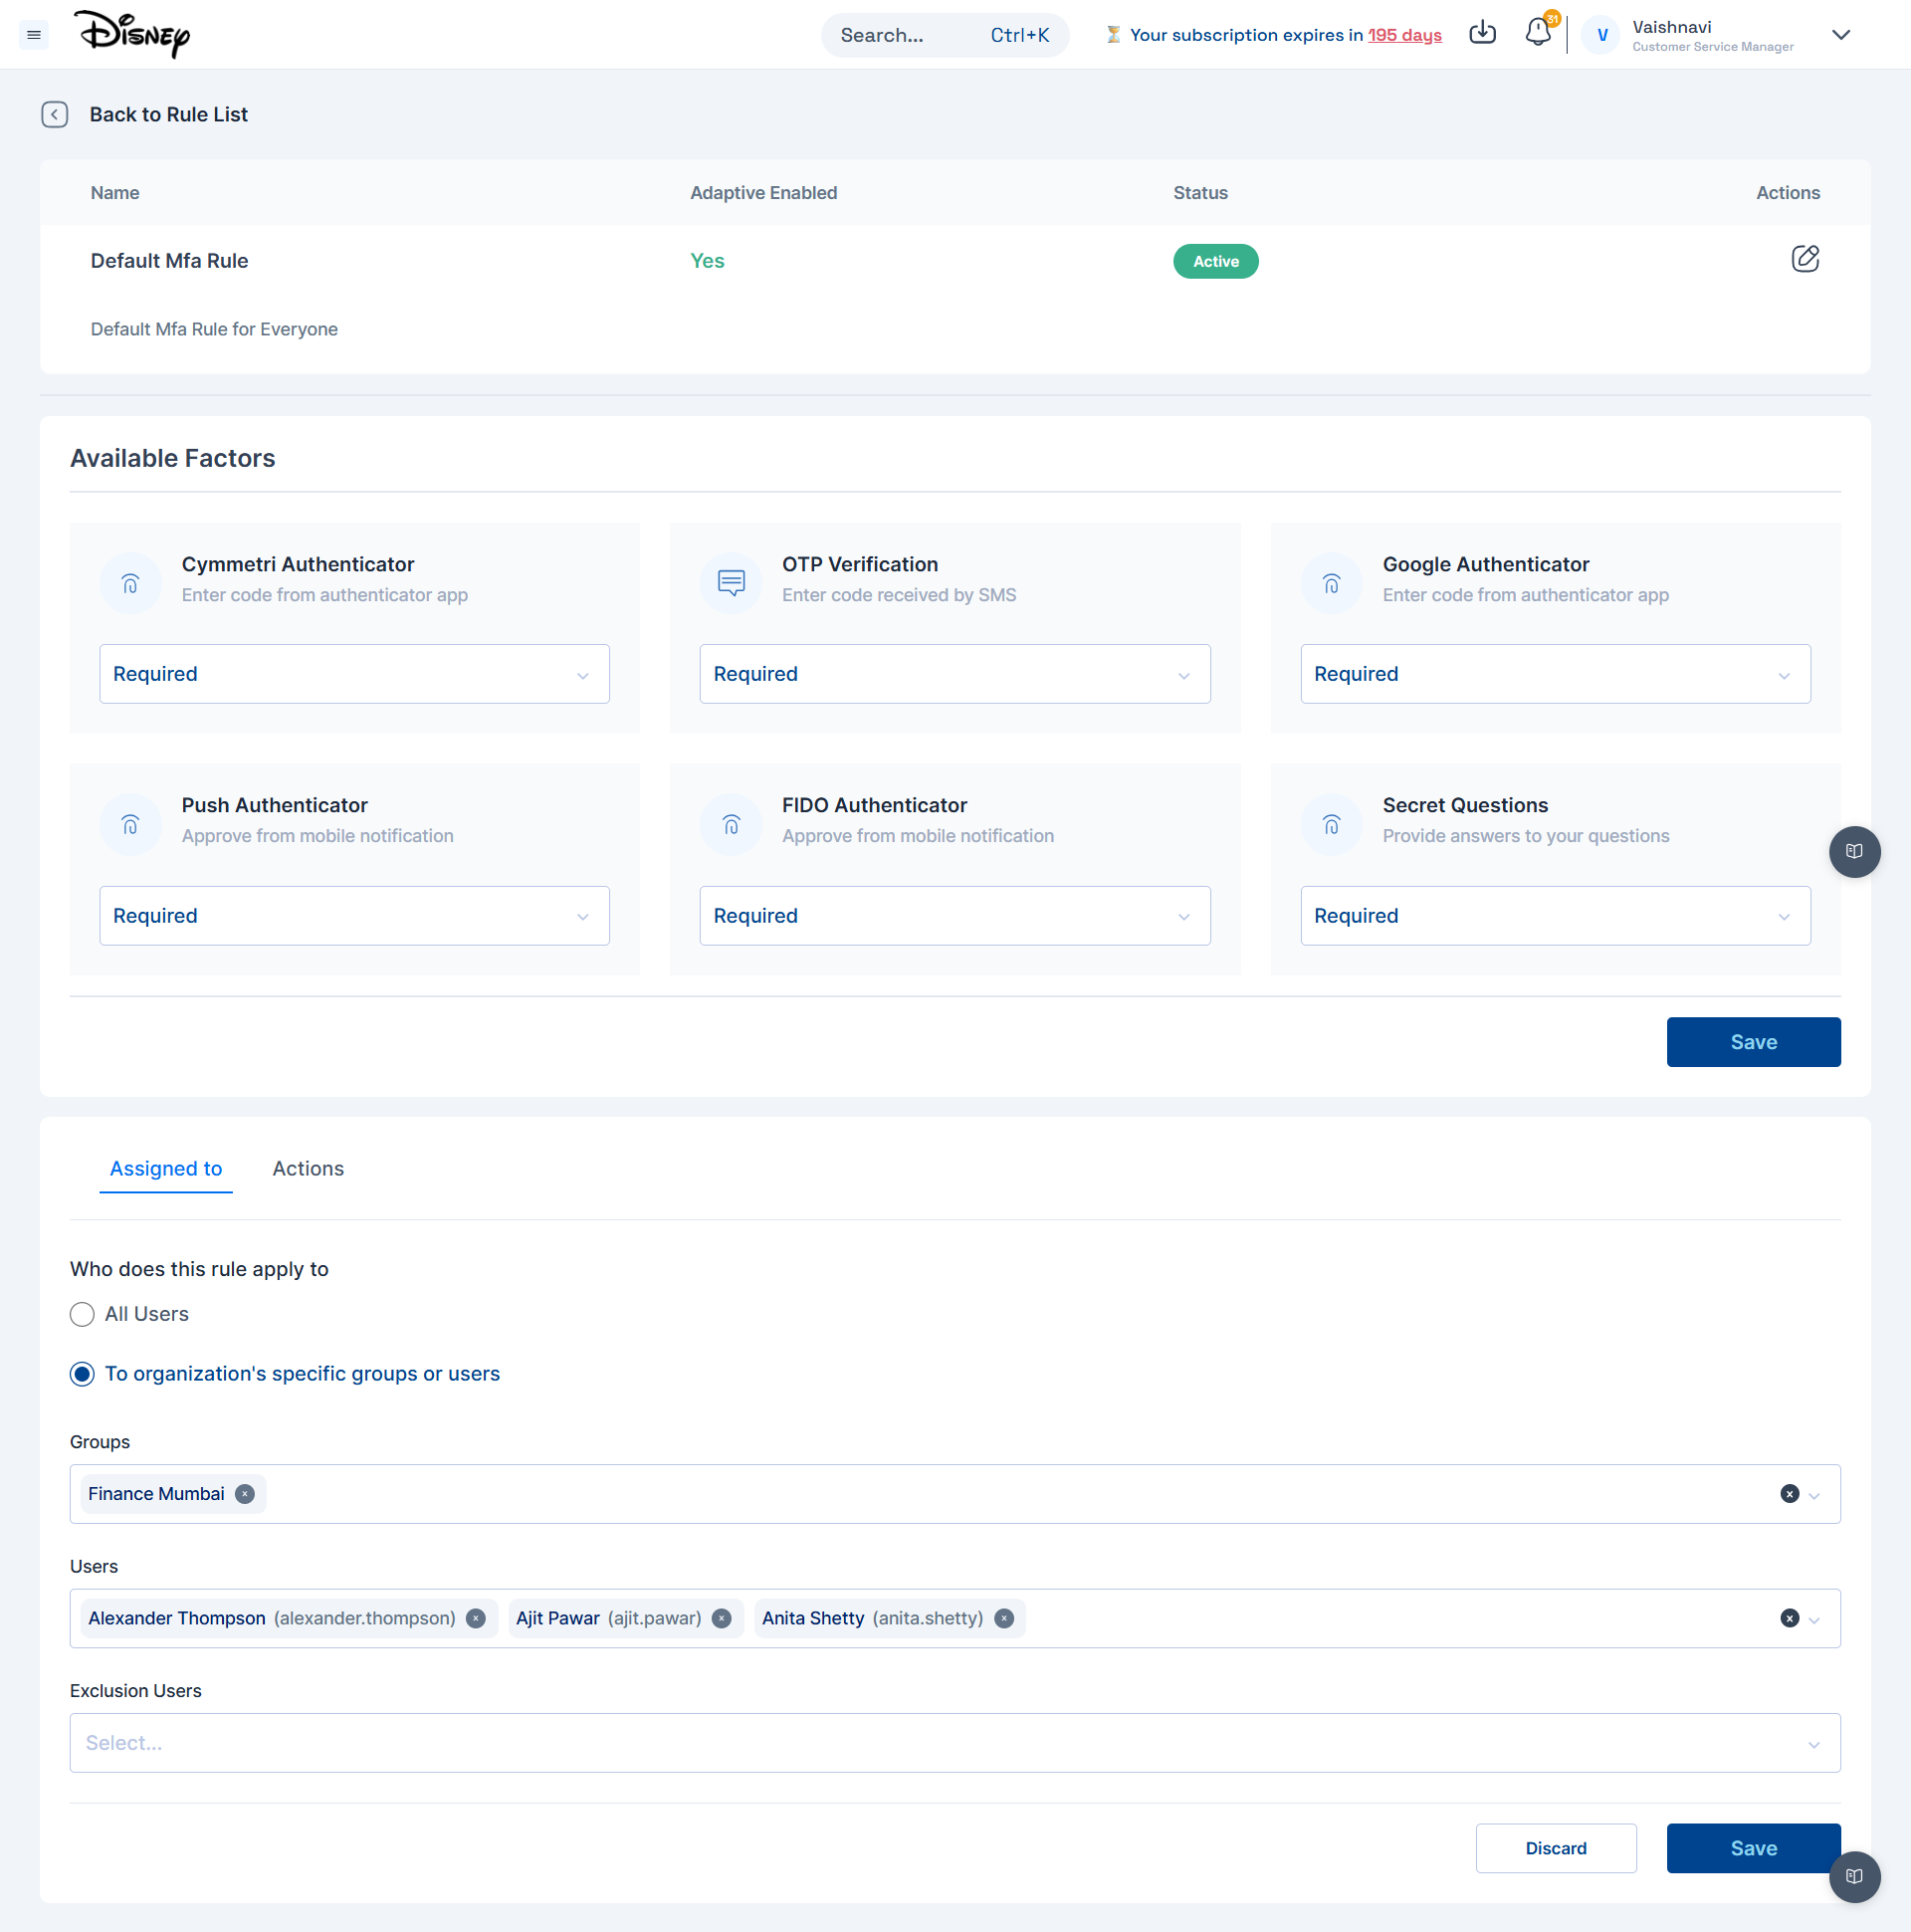Open the notifications bell
Image resolution: width=1911 pixels, height=1932 pixels.
click(x=1538, y=33)
